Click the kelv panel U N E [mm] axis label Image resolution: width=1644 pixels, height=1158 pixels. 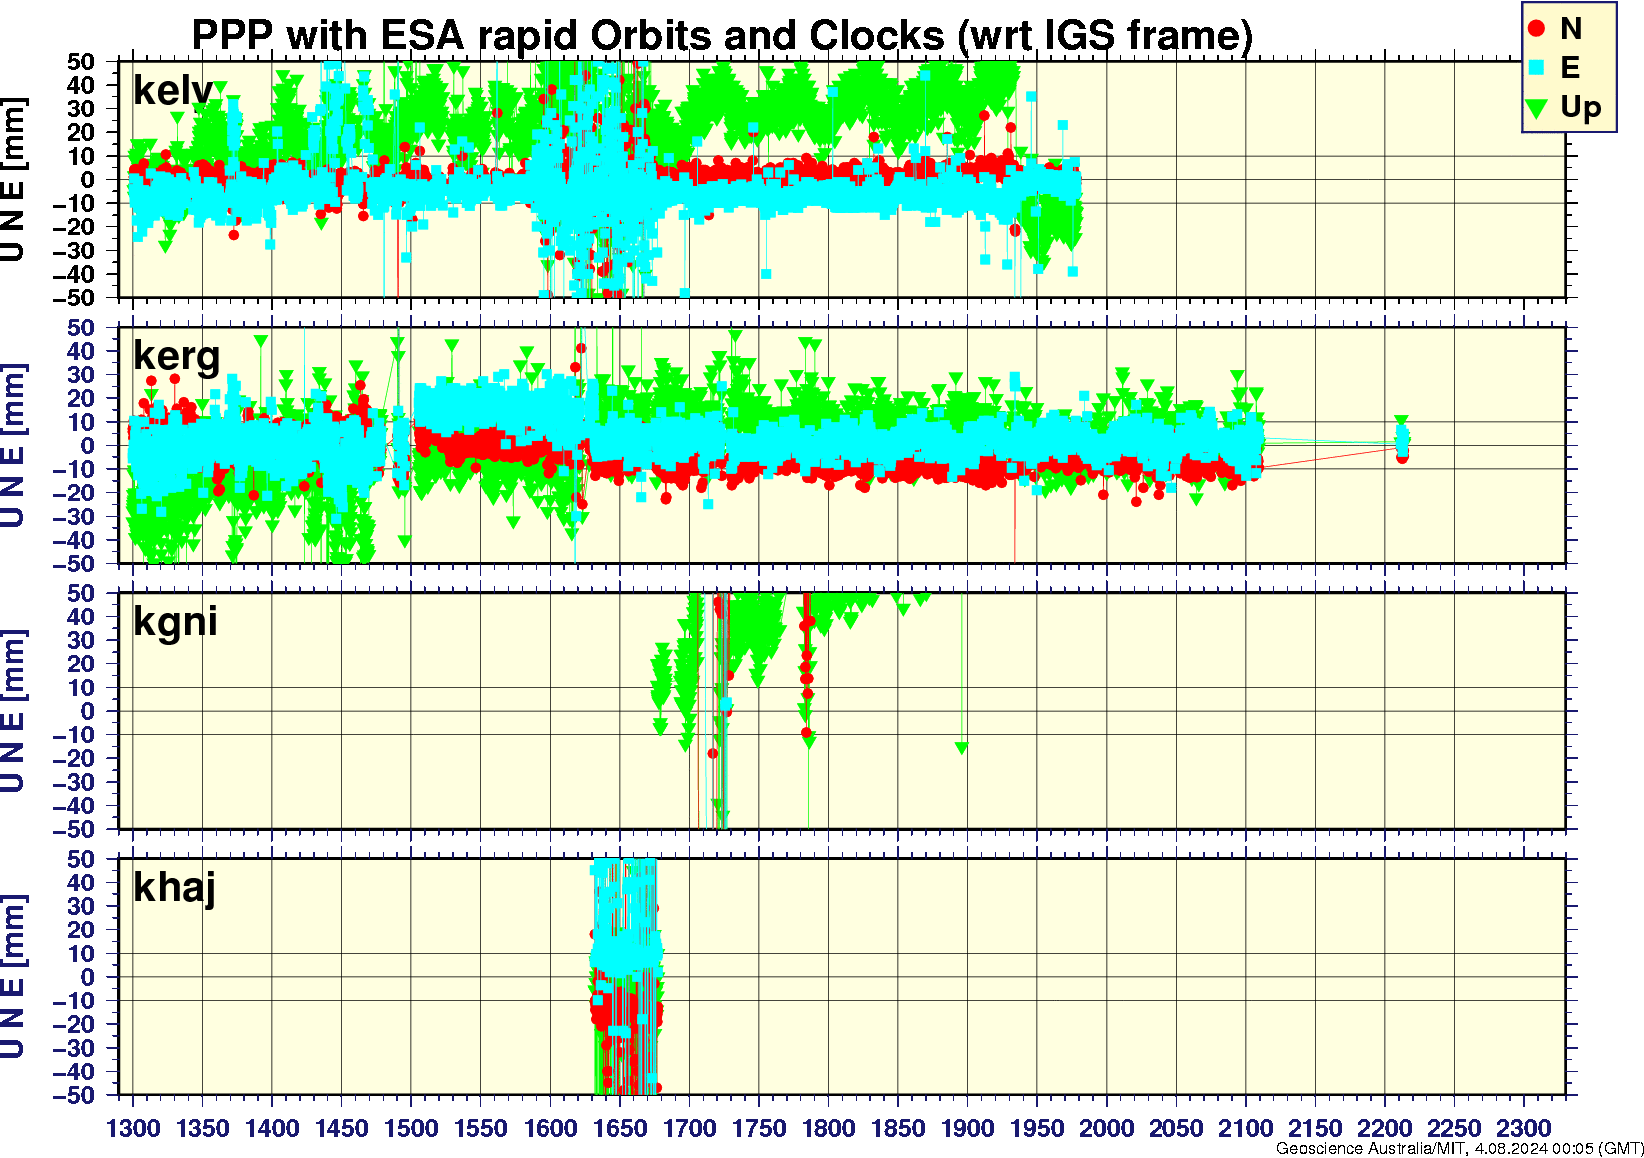coord(13,180)
